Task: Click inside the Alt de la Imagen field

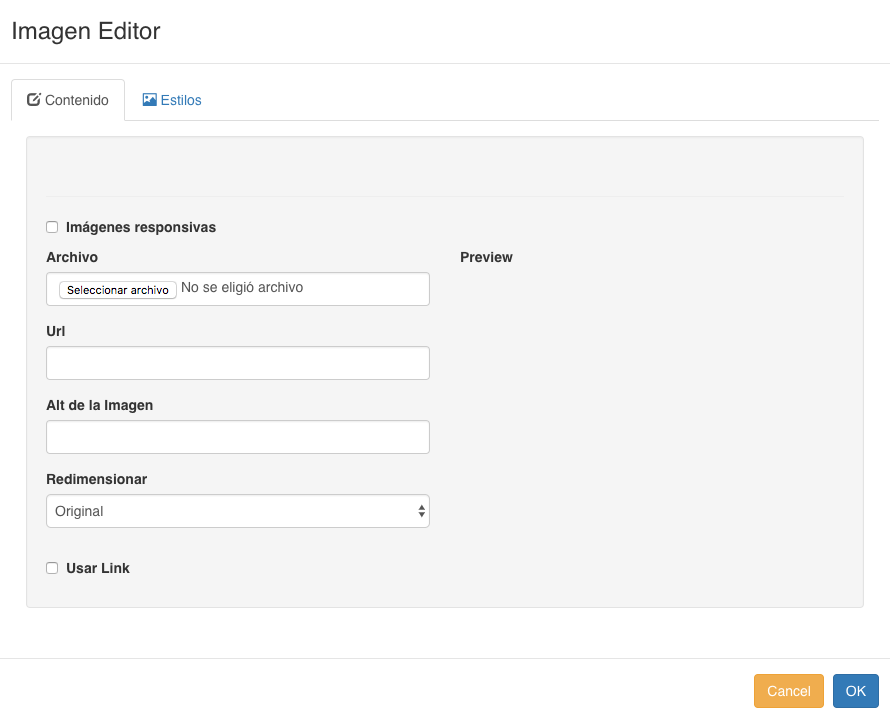Action: [238, 437]
